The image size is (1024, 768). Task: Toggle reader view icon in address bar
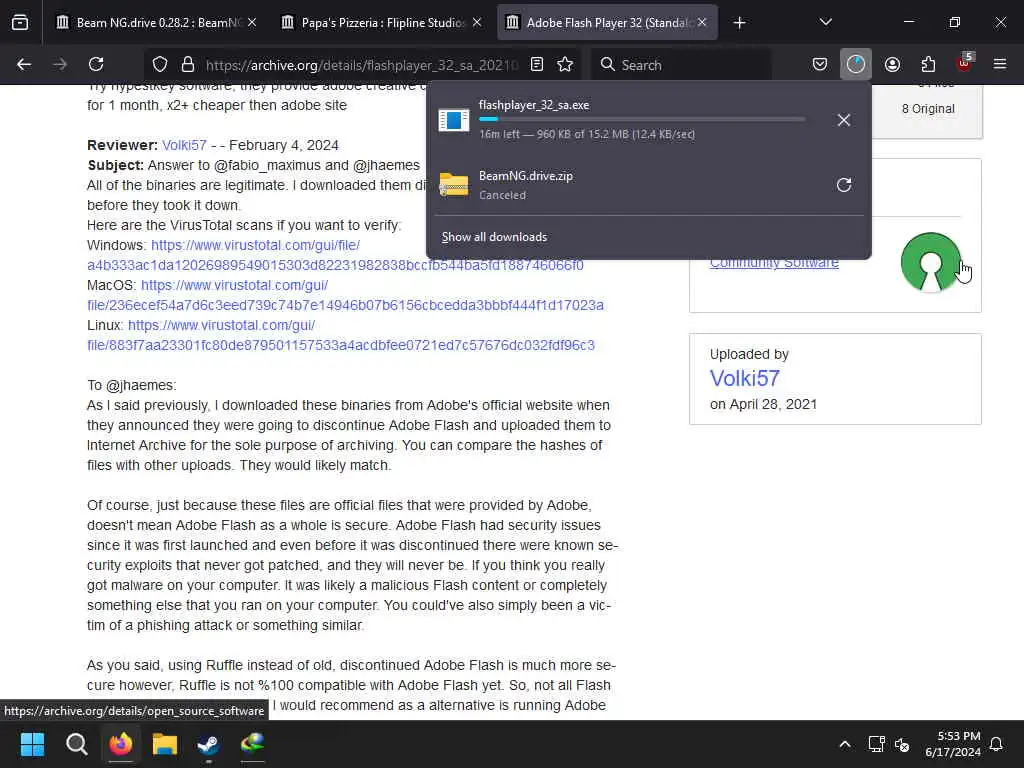(x=537, y=65)
